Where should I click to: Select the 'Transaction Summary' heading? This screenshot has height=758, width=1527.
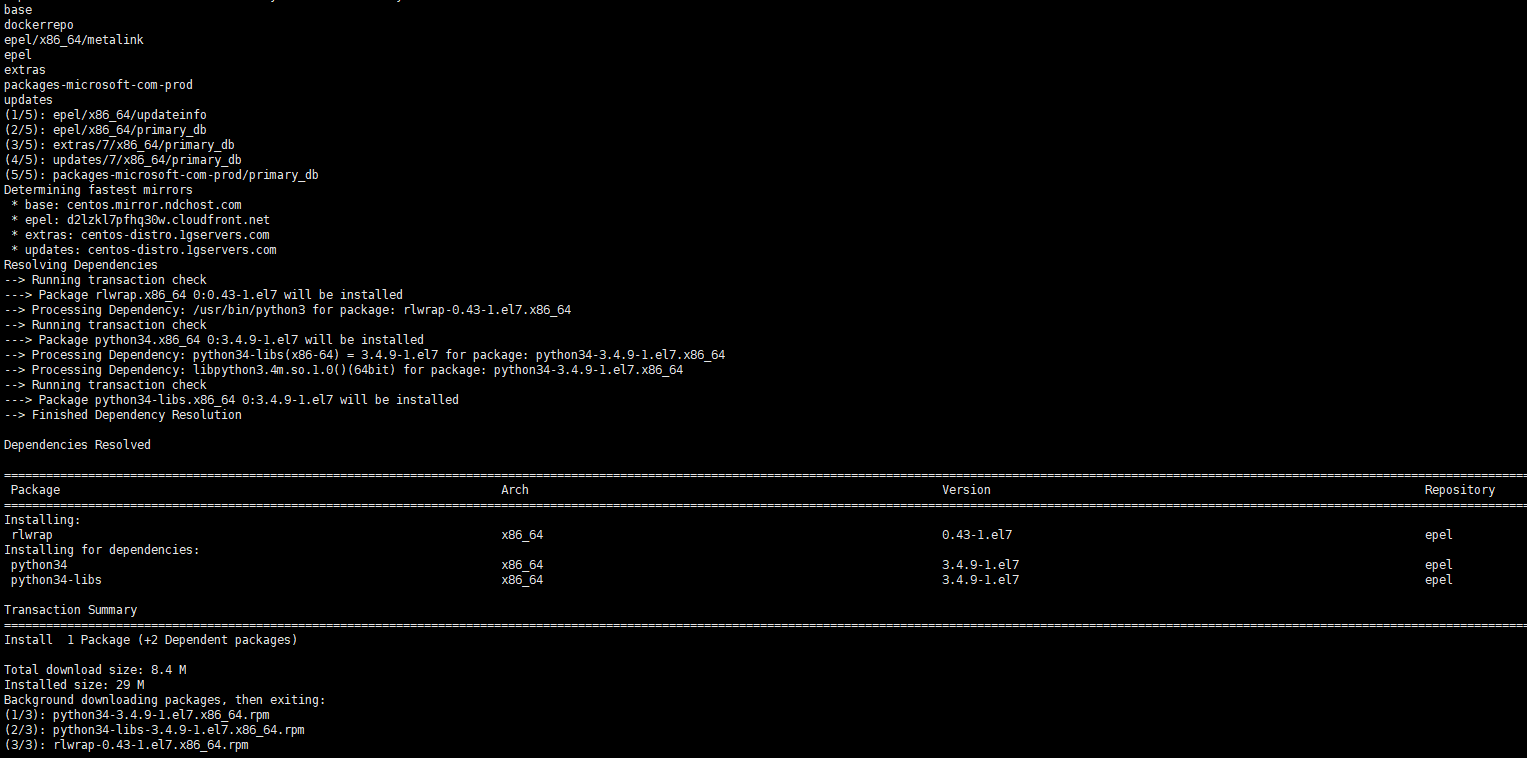point(70,610)
